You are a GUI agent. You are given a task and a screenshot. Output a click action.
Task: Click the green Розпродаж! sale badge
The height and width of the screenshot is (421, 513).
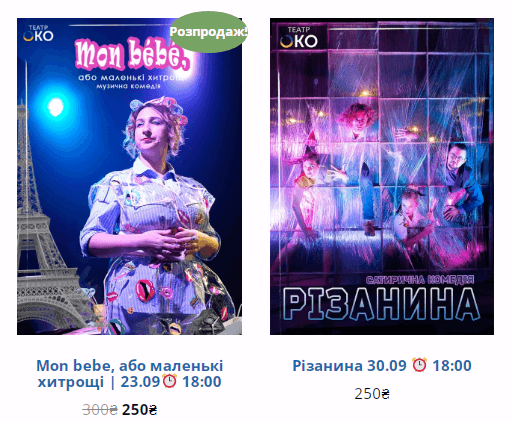point(209,32)
